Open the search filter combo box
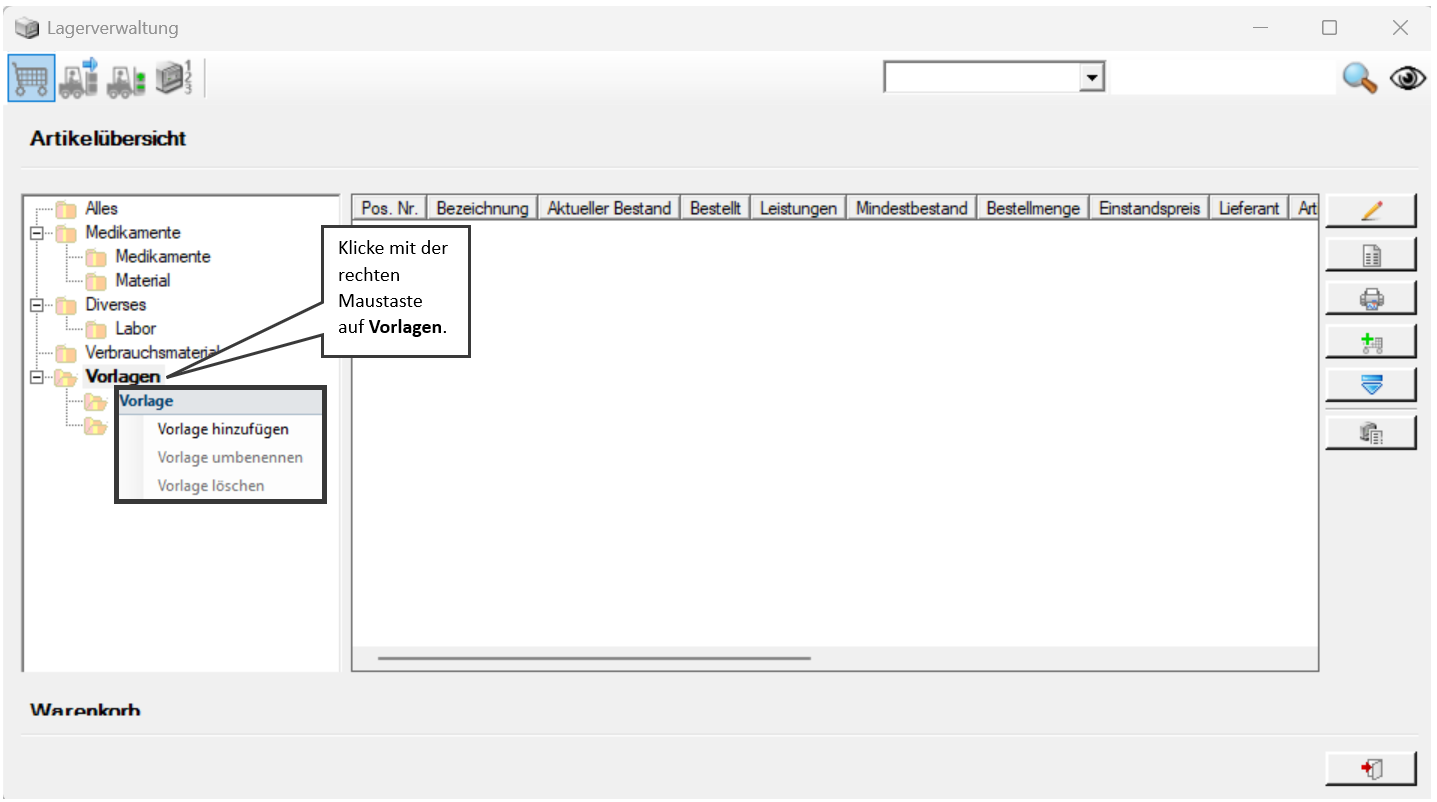 pyautogui.click(x=994, y=78)
